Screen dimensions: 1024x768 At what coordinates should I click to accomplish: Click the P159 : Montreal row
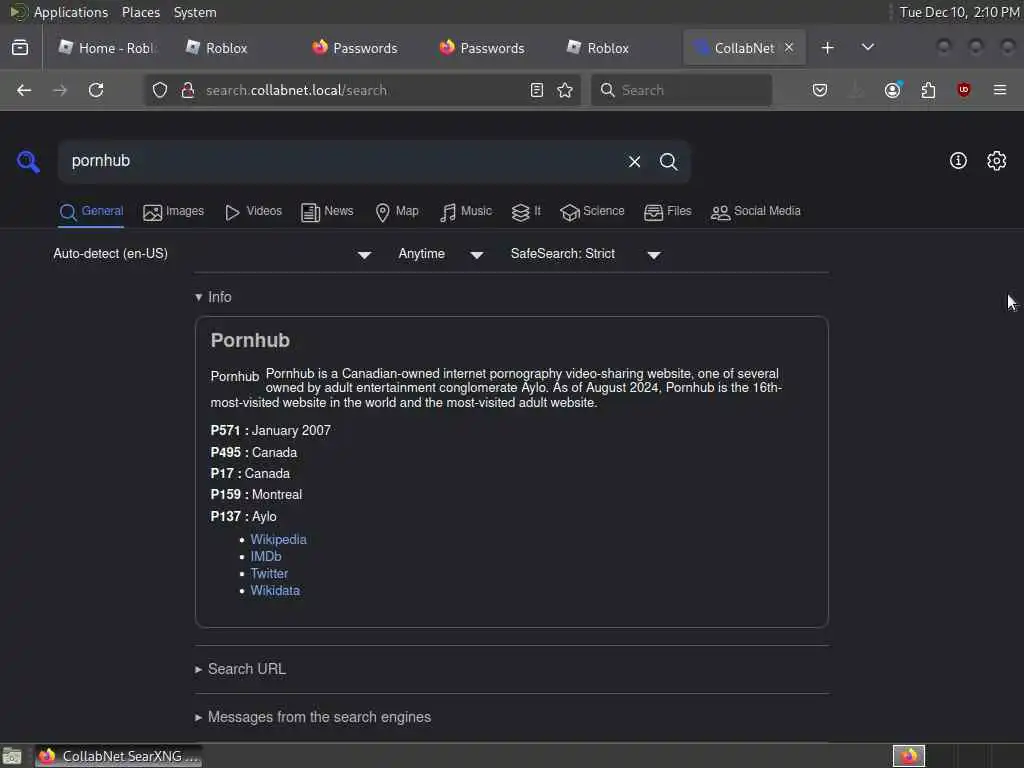256,494
